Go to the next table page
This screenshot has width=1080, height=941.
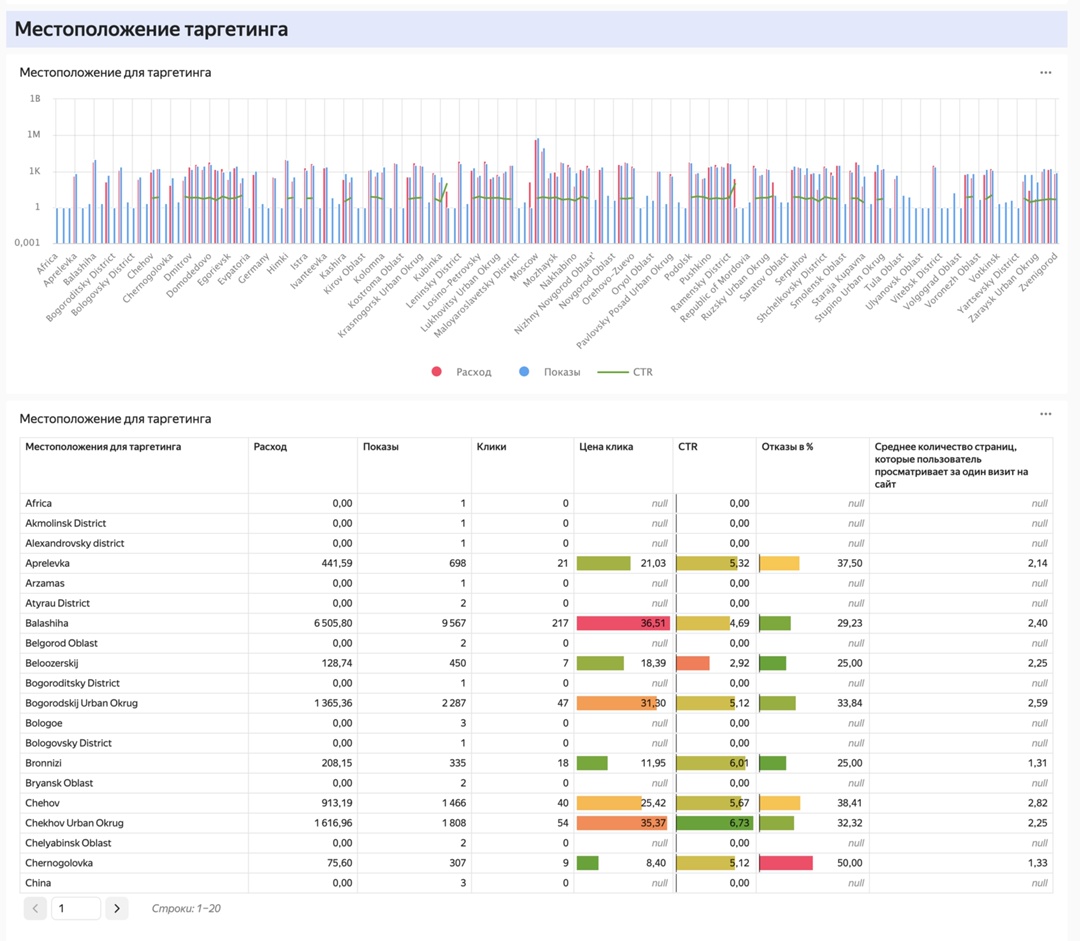tap(117, 908)
